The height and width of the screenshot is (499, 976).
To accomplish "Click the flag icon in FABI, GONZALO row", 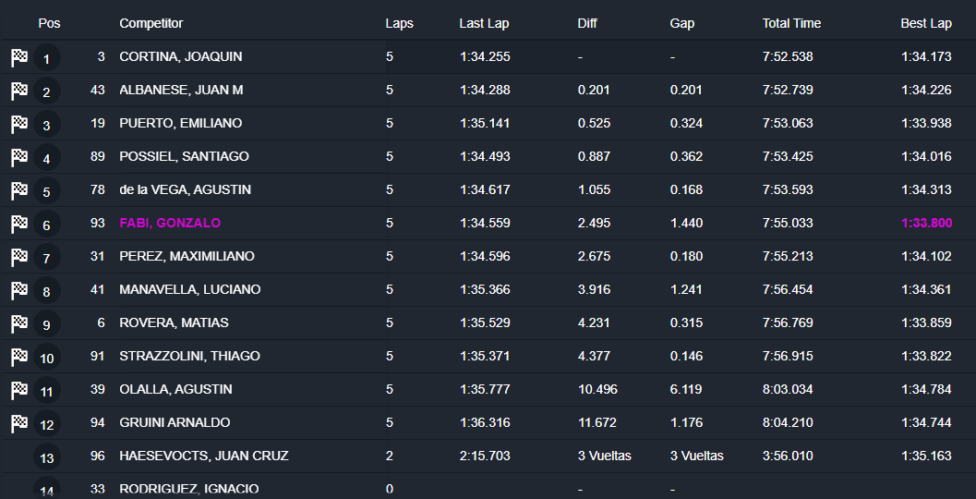I will (x=19, y=224).
